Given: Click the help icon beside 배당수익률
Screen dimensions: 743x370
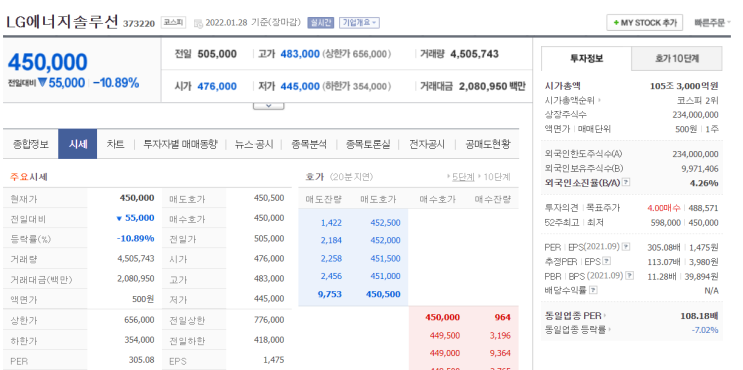Looking at the screenshot, I should 593,290.
